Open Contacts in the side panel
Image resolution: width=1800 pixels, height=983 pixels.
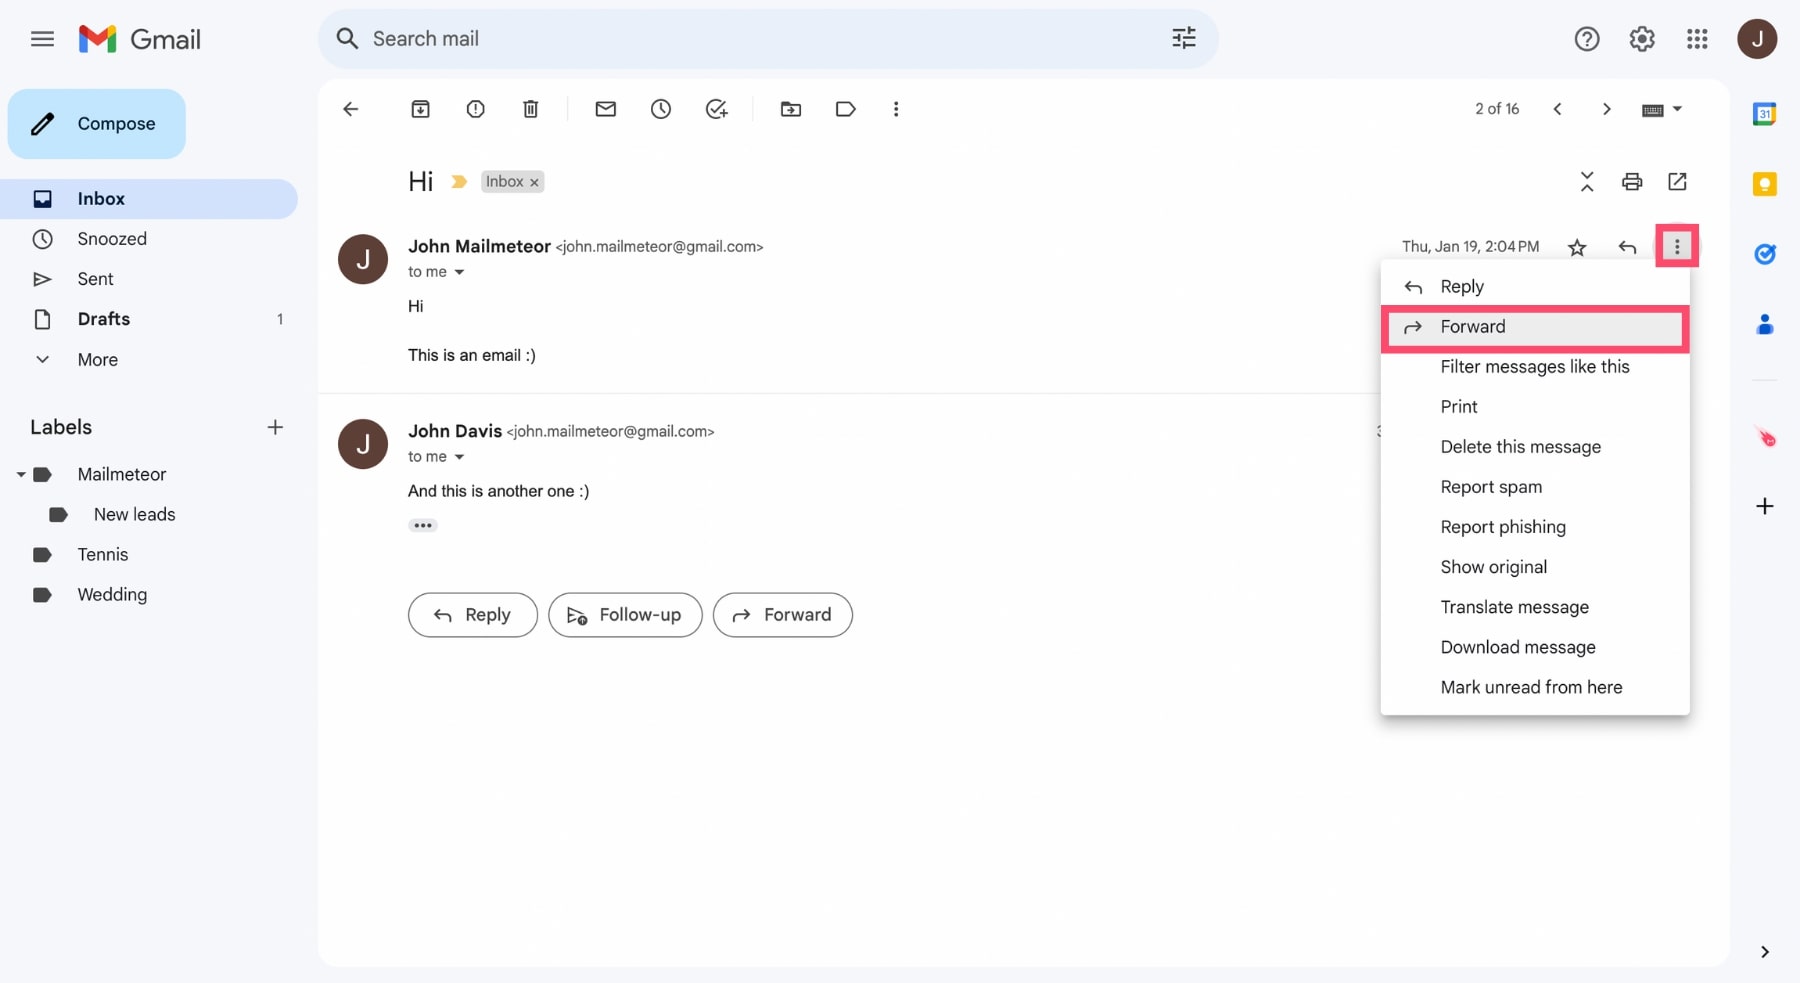pyautogui.click(x=1766, y=324)
